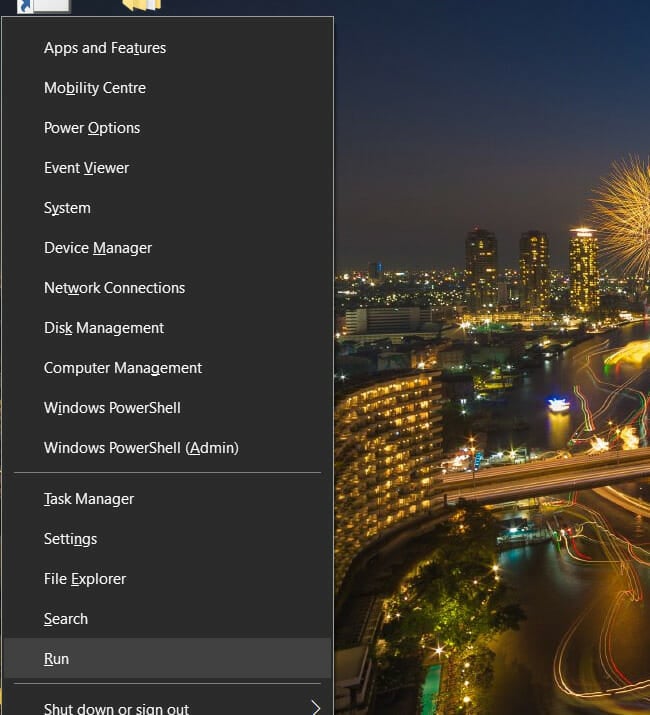This screenshot has height=715, width=650.
Task: Open Task Manager
Action: pyautogui.click(x=167, y=499)
